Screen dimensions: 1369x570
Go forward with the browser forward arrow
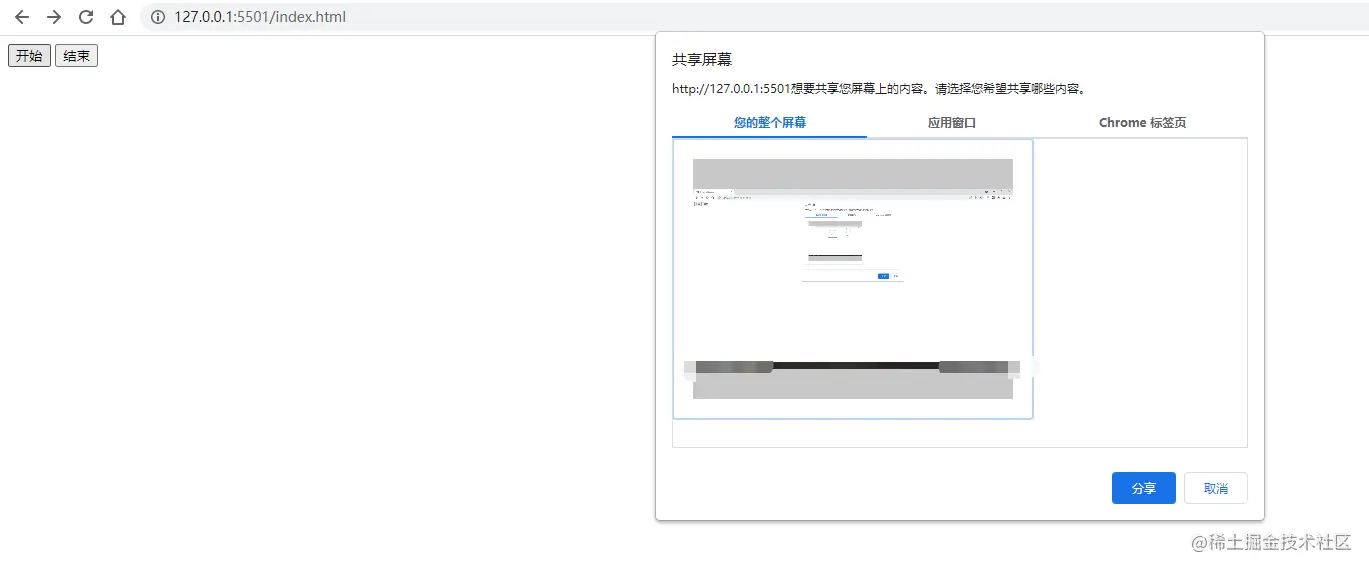point(54,17)
